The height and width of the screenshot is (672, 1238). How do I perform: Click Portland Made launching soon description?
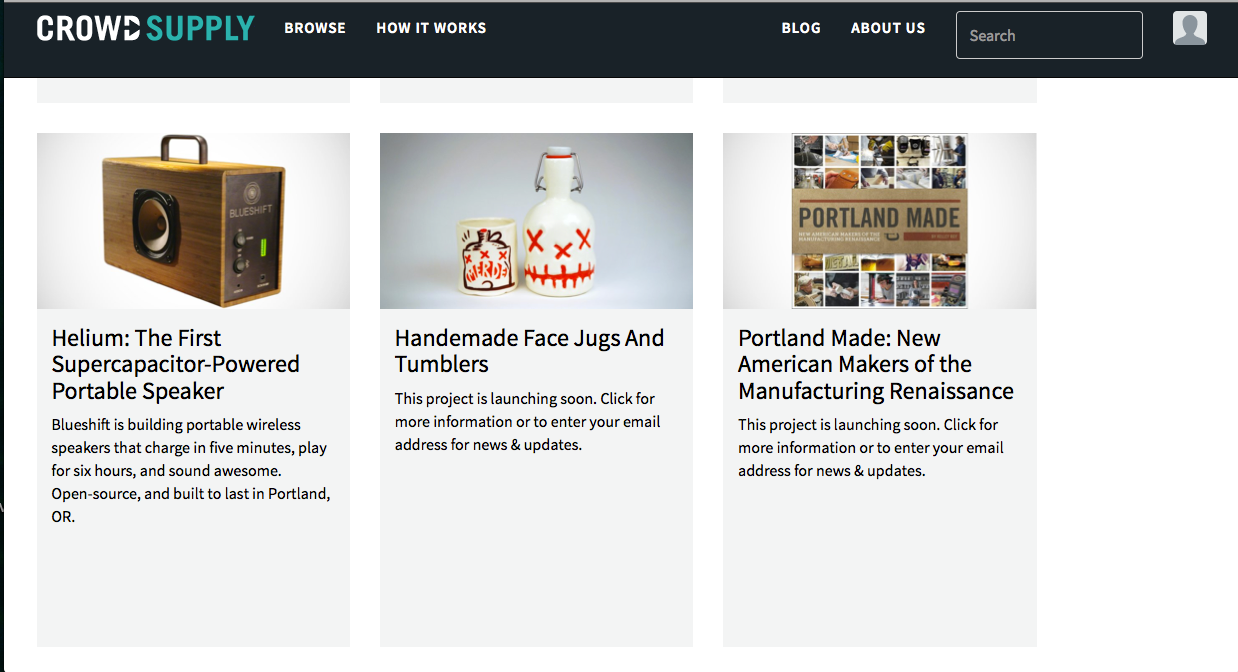[871, 447]
